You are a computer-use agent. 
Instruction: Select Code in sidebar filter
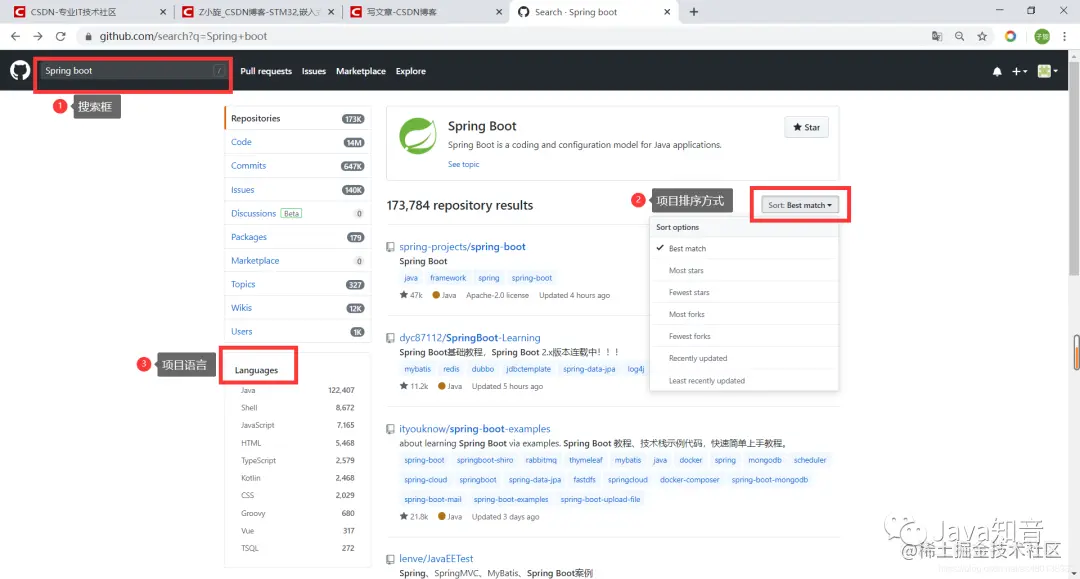click(x=298, y=142)
